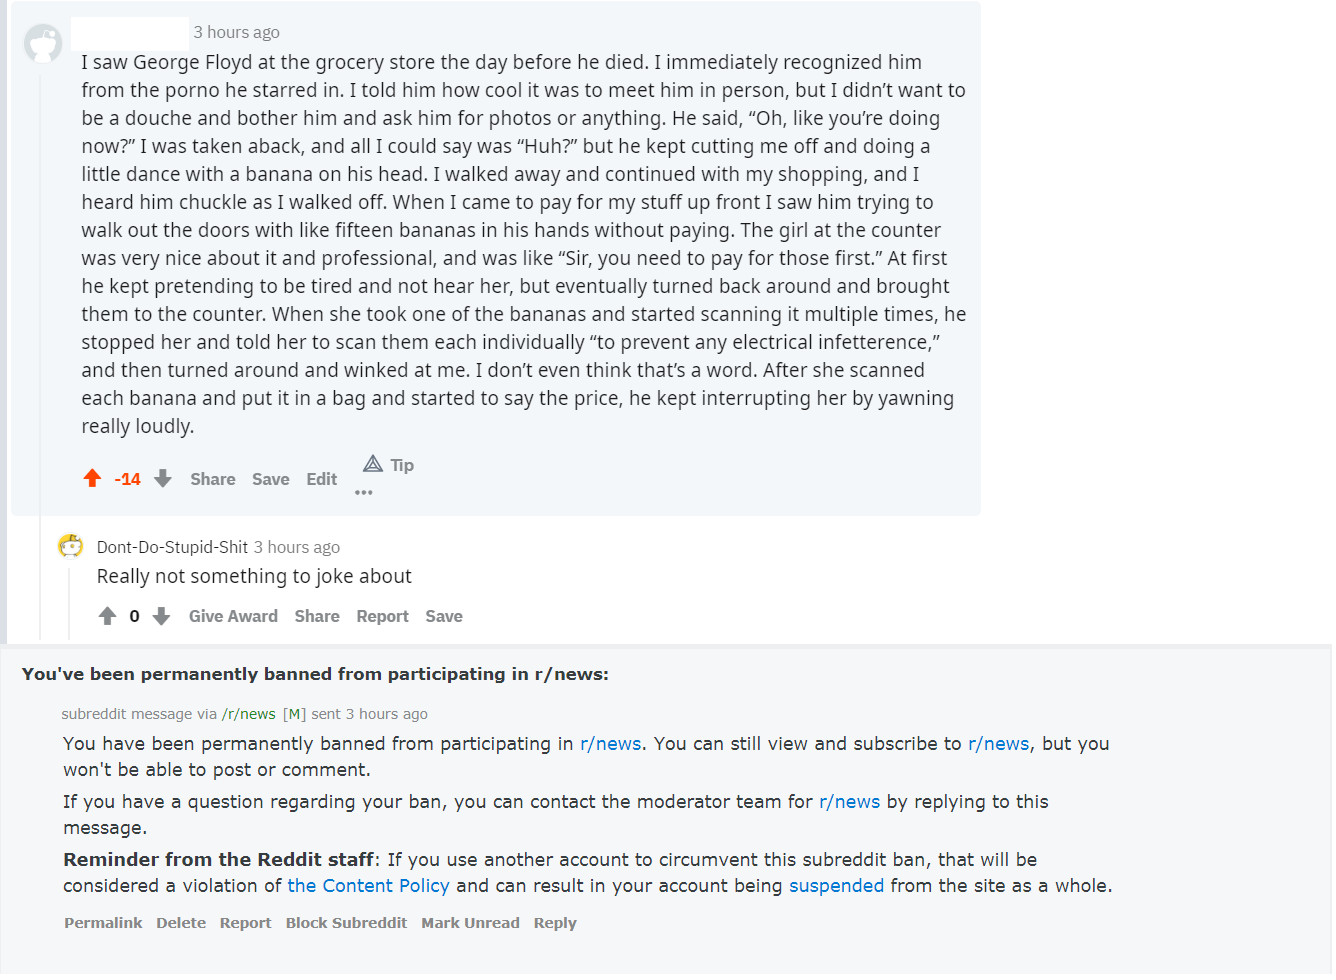The height and width of the screenshot is (980, 1336).
Task: Edit the top comment
Action: 322,479
